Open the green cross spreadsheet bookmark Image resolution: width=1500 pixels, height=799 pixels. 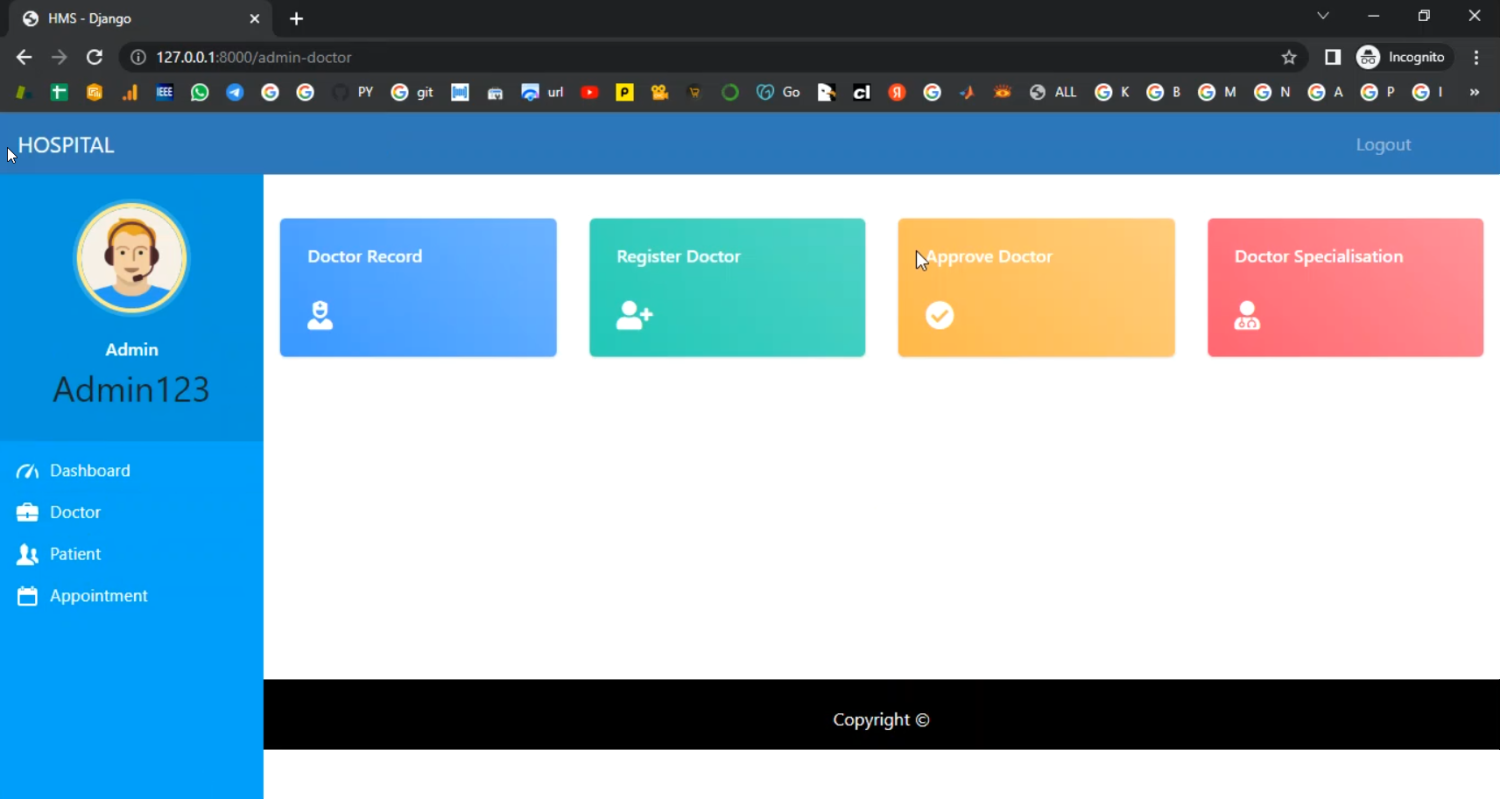point(59,92)
